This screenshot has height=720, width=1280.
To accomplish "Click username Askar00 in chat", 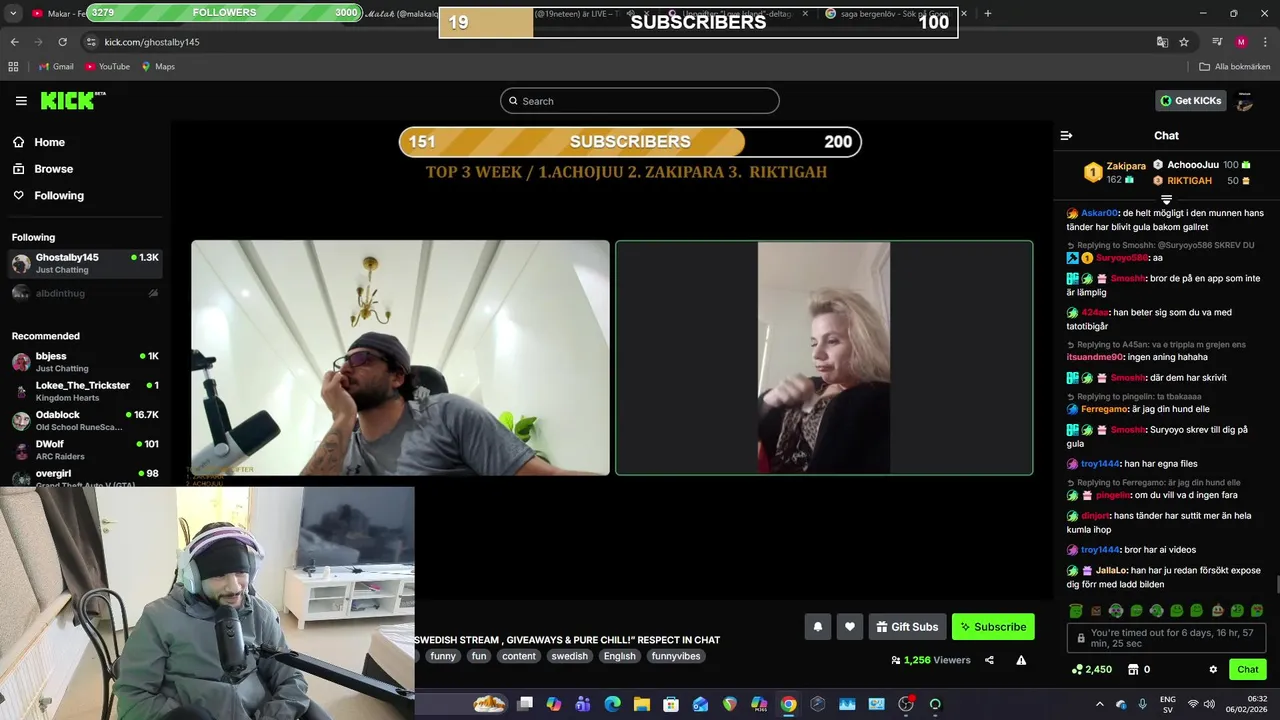I will (1099, 213).
